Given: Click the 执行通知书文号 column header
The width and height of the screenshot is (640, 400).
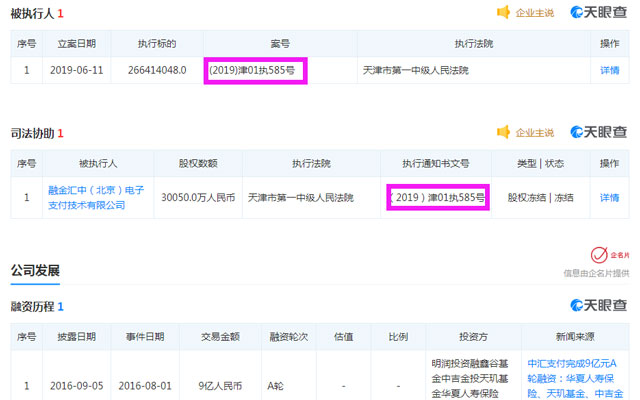Looking at the screenshot, I should pyautogui.click(x=436, y=163).
